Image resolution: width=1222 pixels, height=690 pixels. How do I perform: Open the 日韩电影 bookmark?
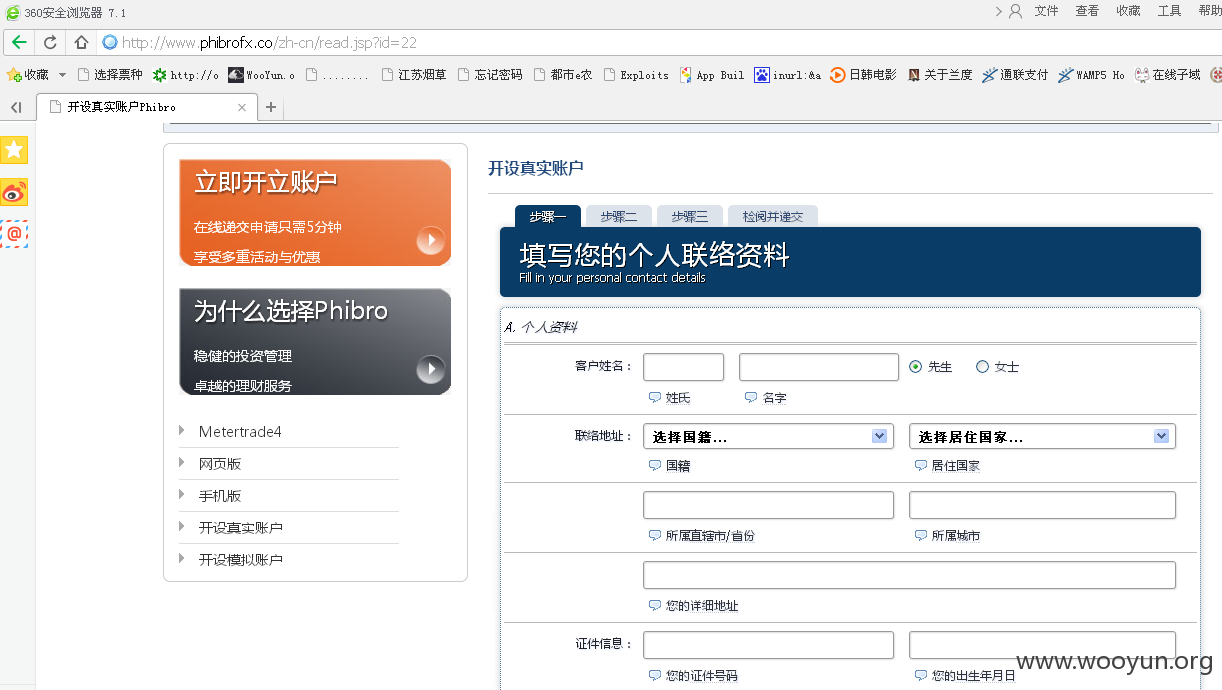coord(863,75)
